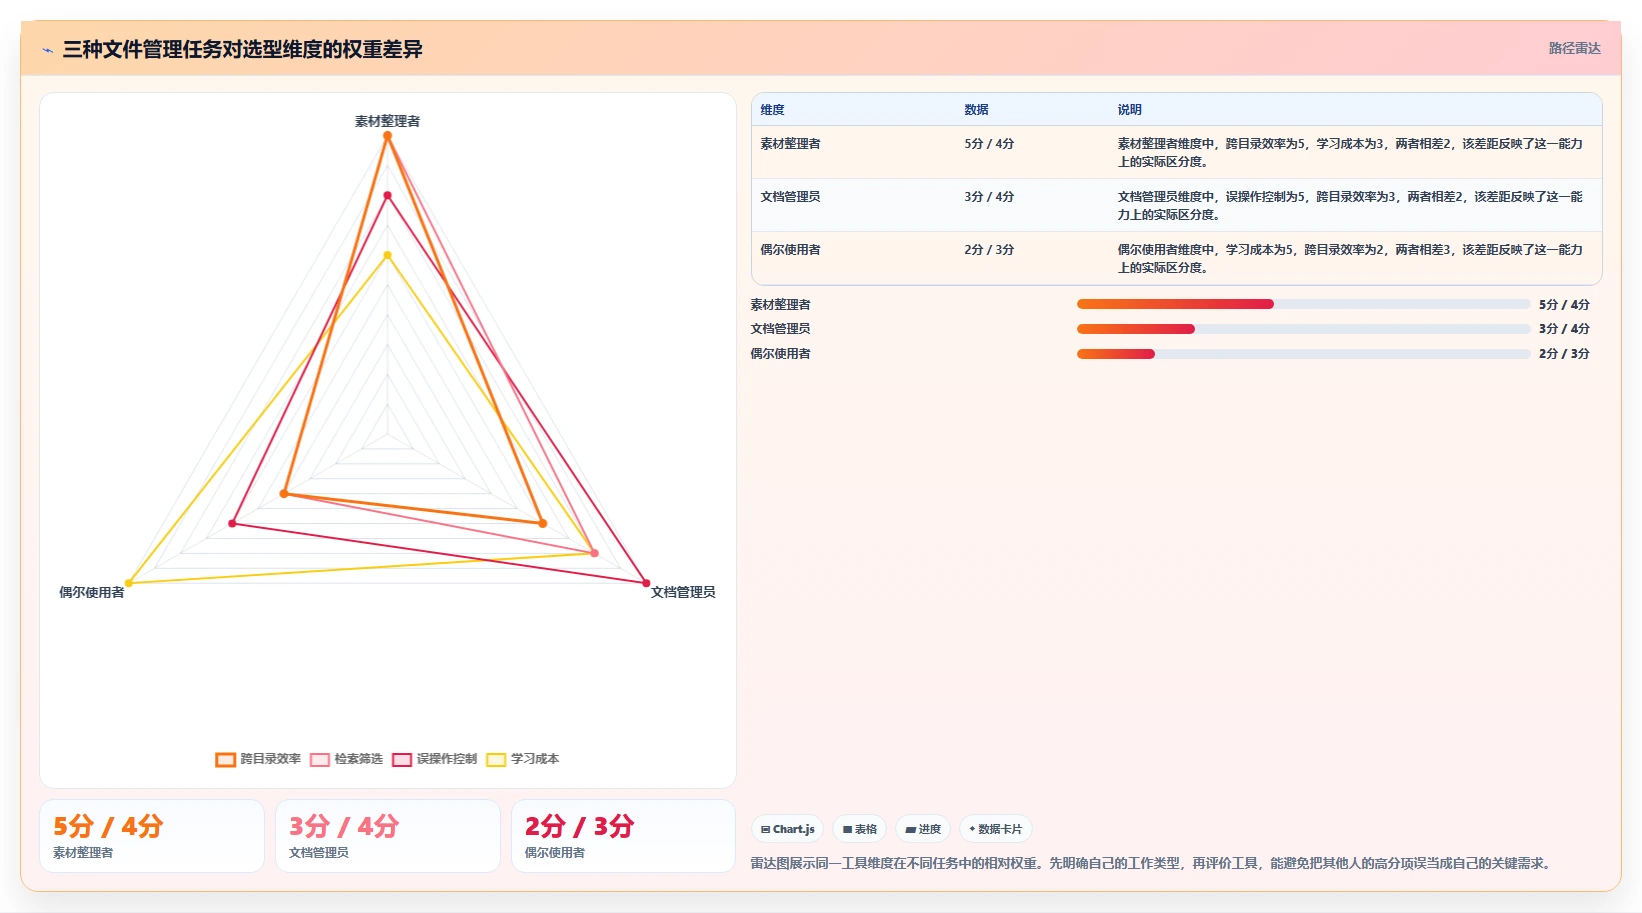This screenshot has height=913, width=1642.
Task: Toggle the 跨目录效率 legend series
Action: (258, 759)
